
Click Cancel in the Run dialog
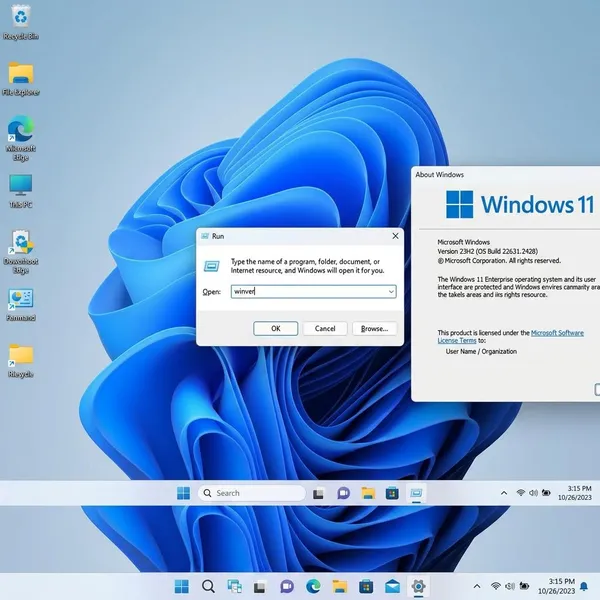coord(325,329)
